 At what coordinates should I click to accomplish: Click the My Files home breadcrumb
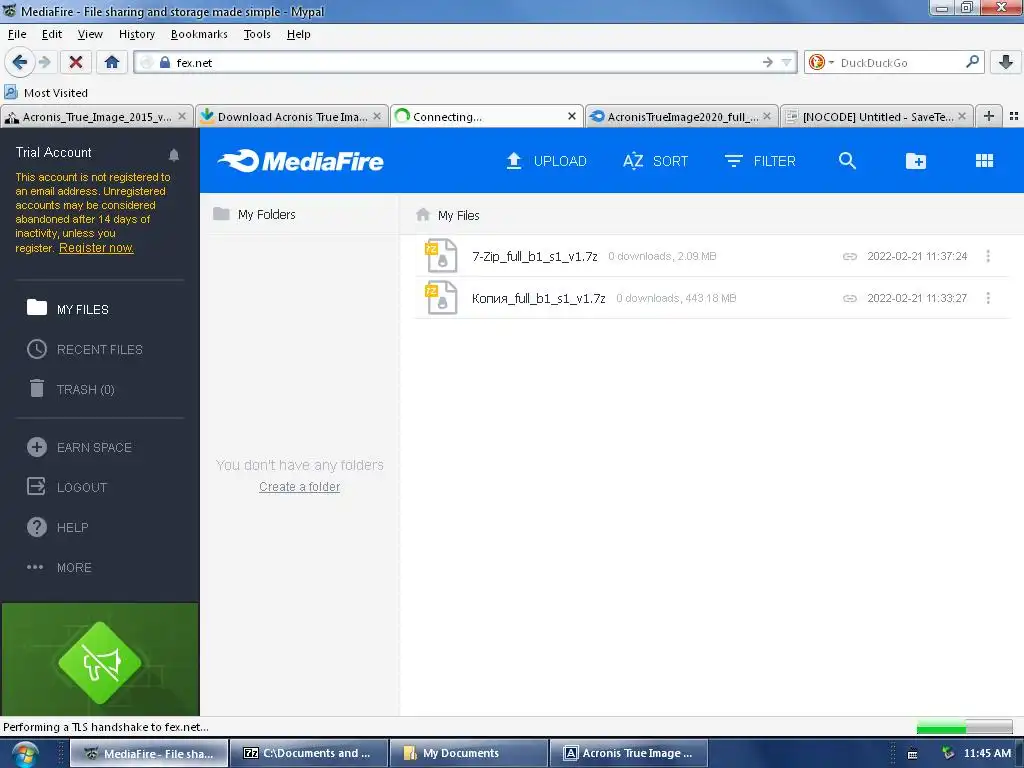(447, 215)
